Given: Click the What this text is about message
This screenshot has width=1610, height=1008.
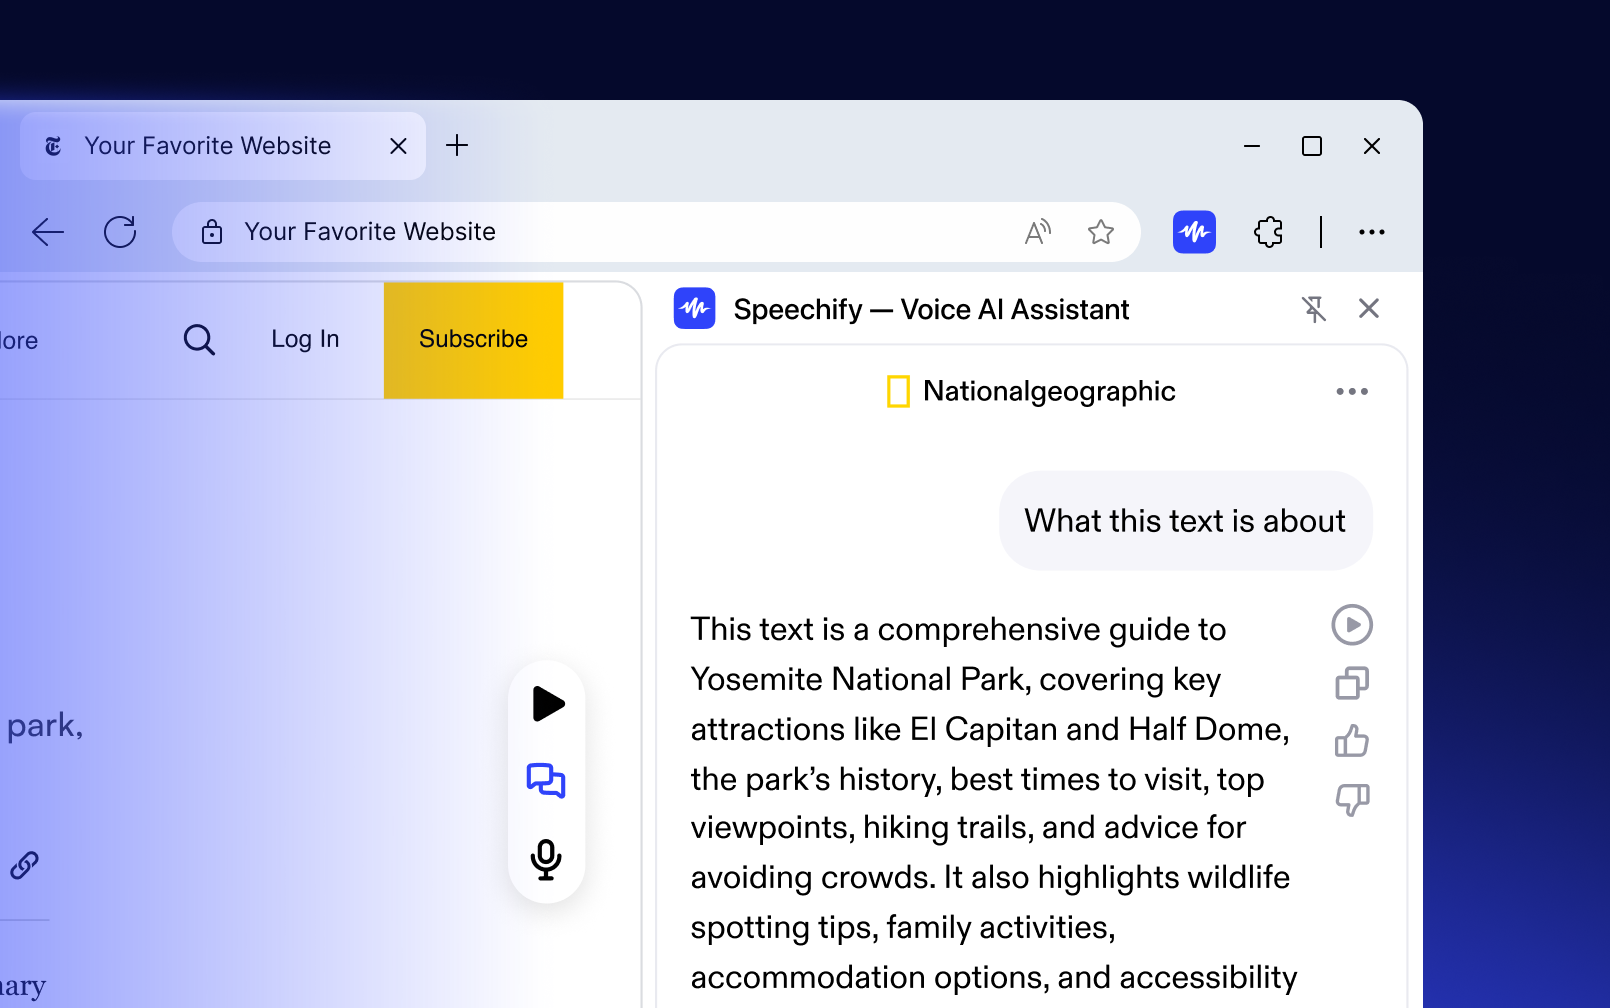Looking at the screenshot, I should [1186, 521].
